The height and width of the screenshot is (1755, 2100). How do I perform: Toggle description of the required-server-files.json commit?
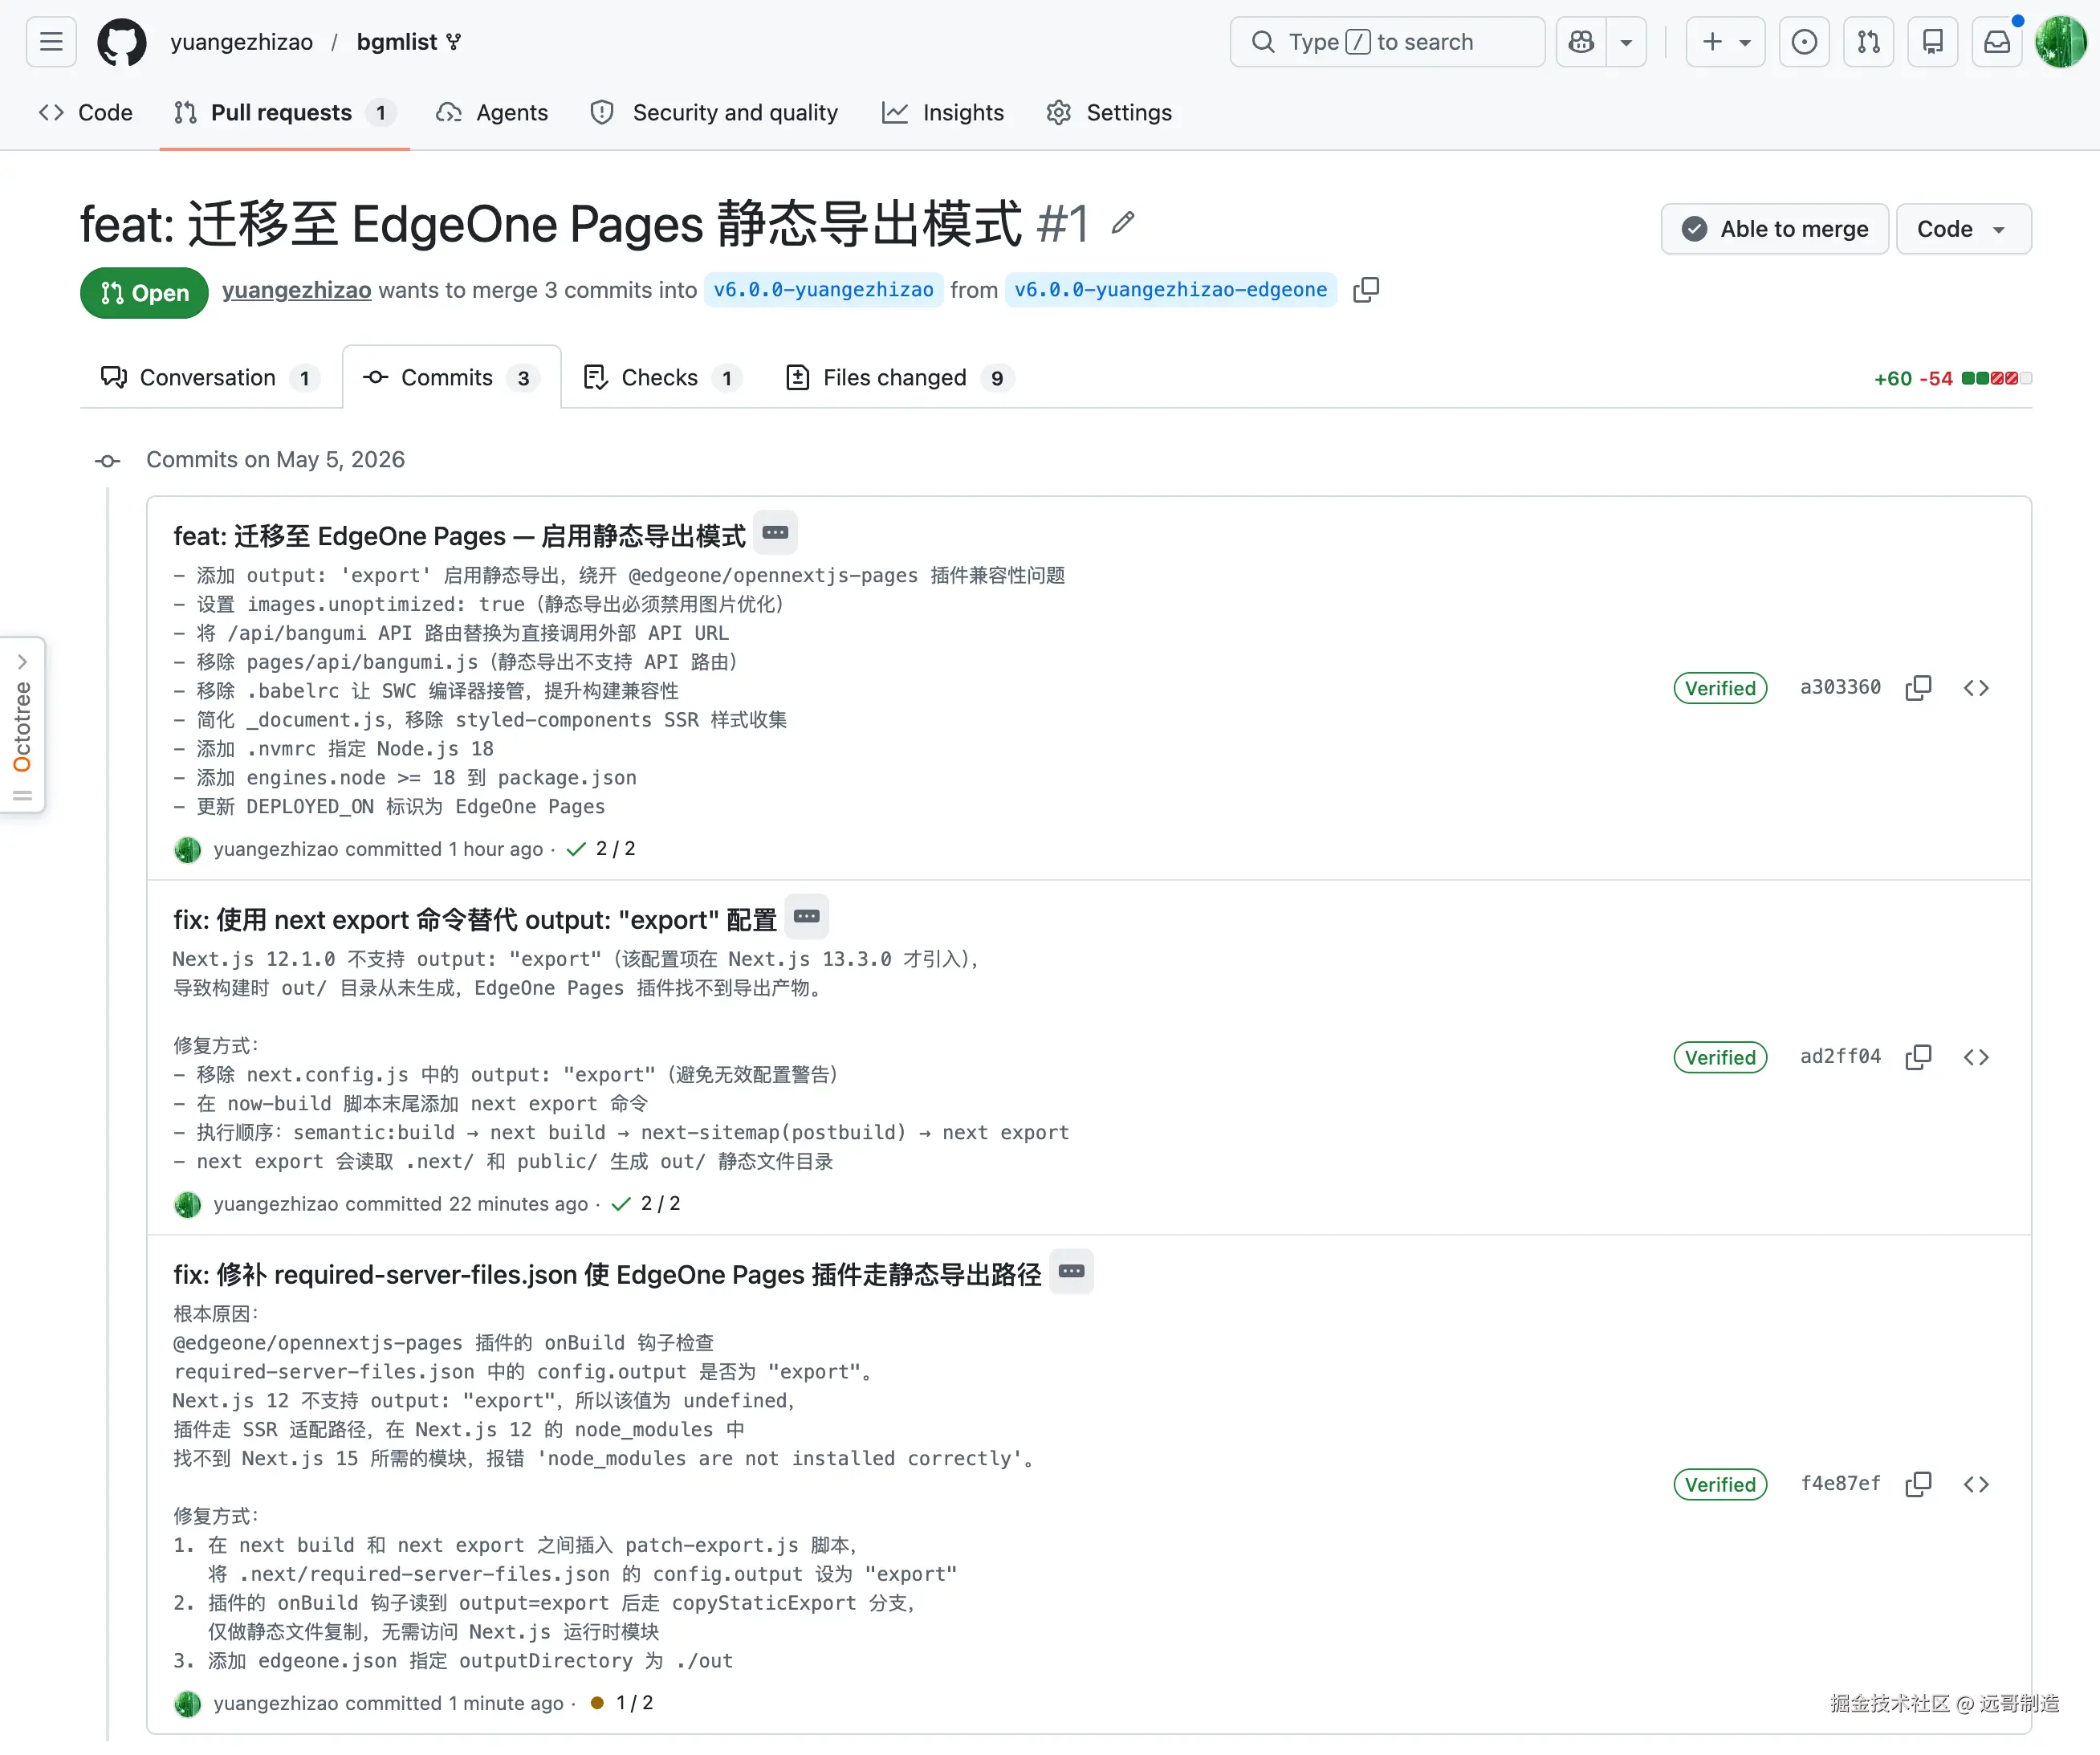[x=1072, y=1271]
